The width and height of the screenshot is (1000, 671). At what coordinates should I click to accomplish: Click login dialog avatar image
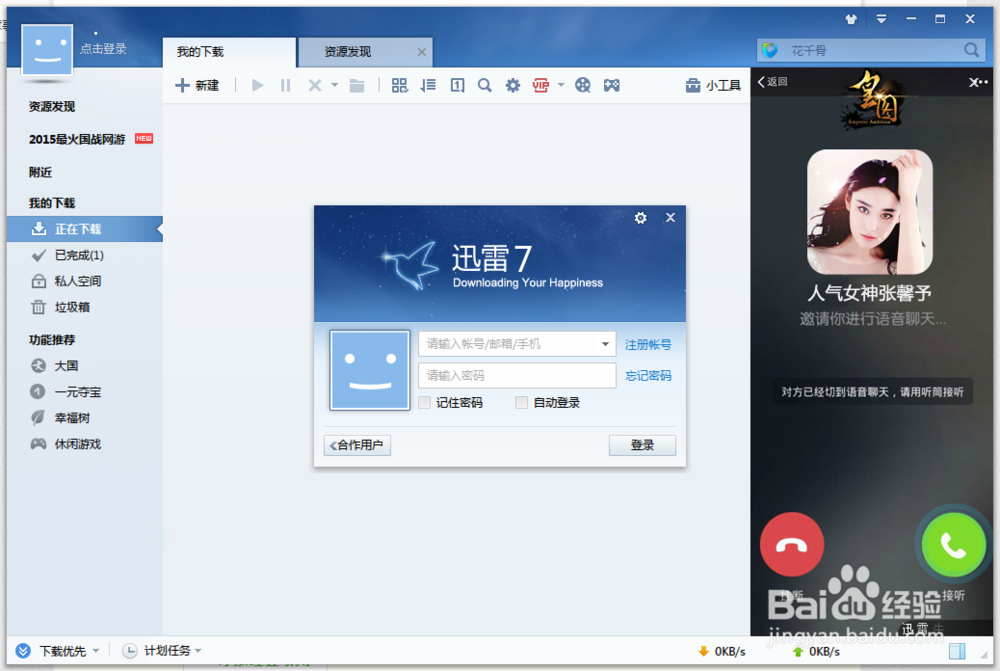click(370, 371)
